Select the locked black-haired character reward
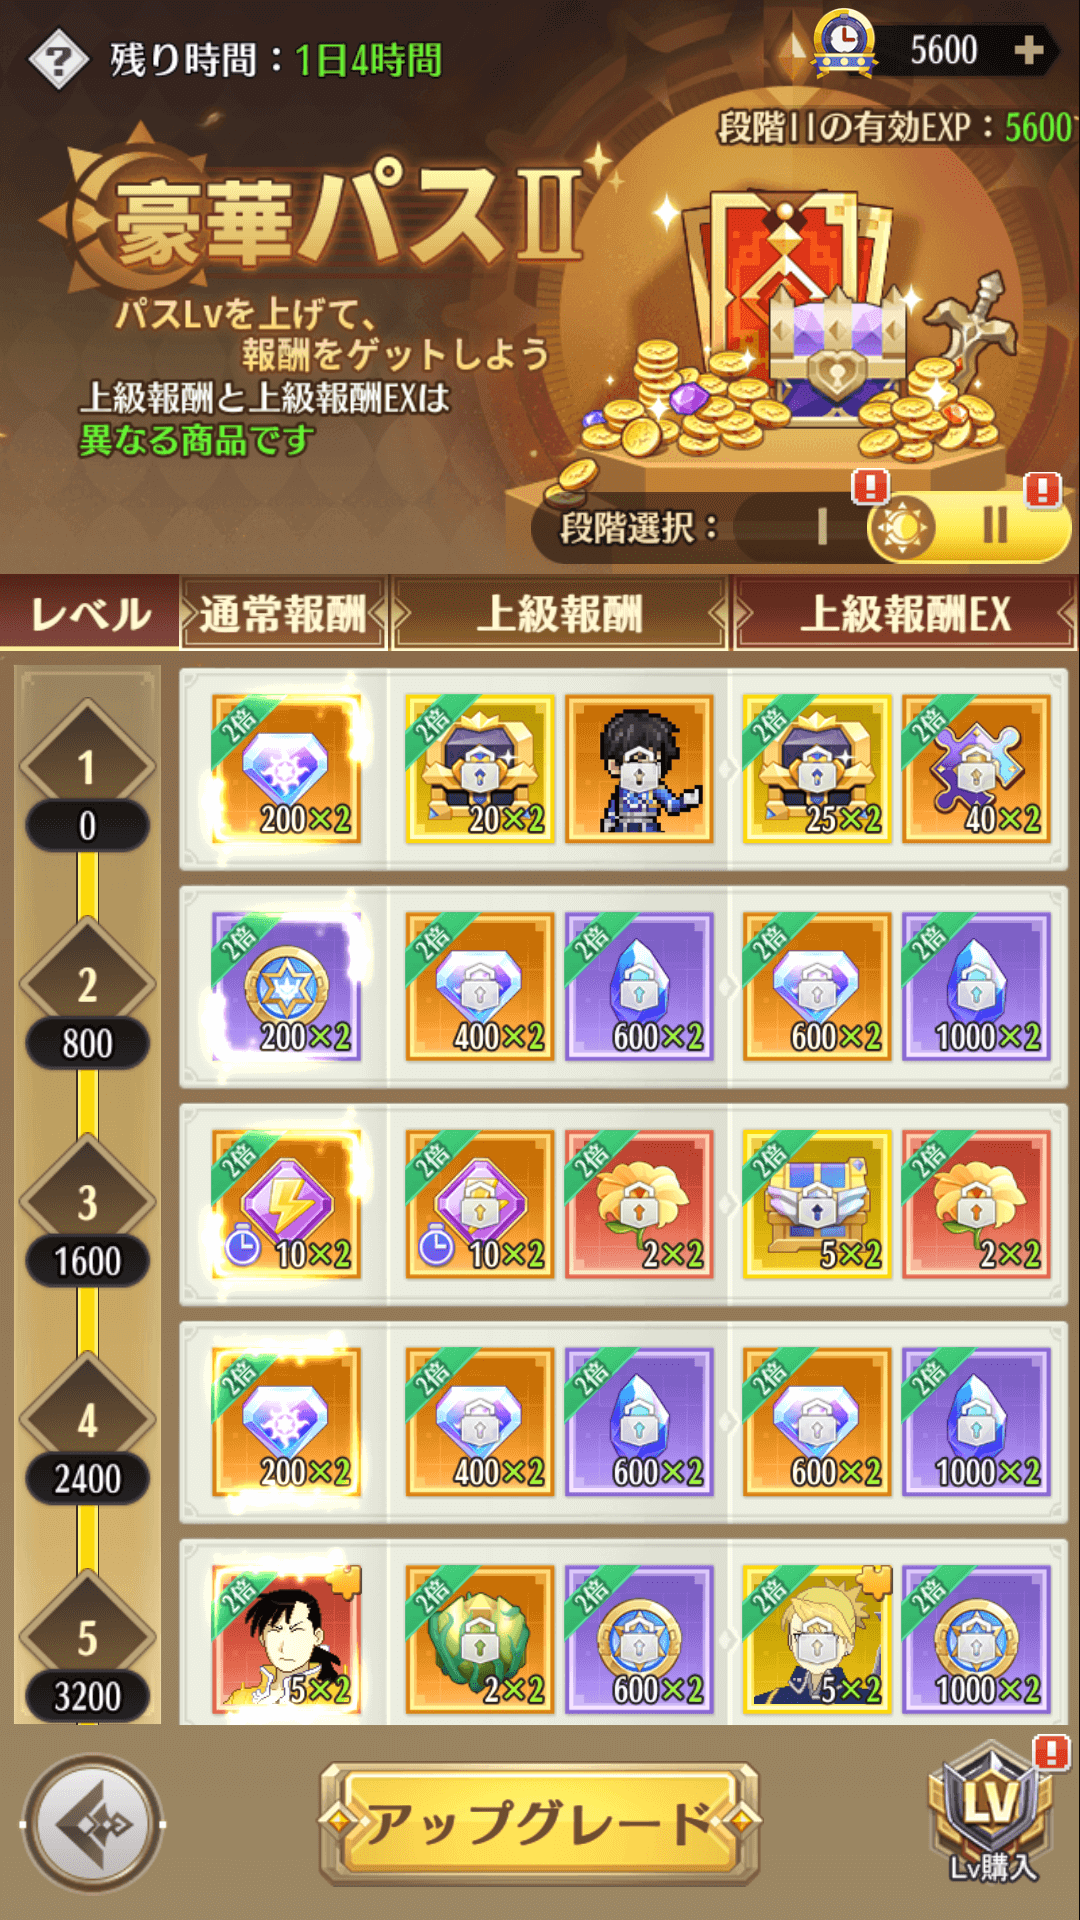 click(639, 768)
